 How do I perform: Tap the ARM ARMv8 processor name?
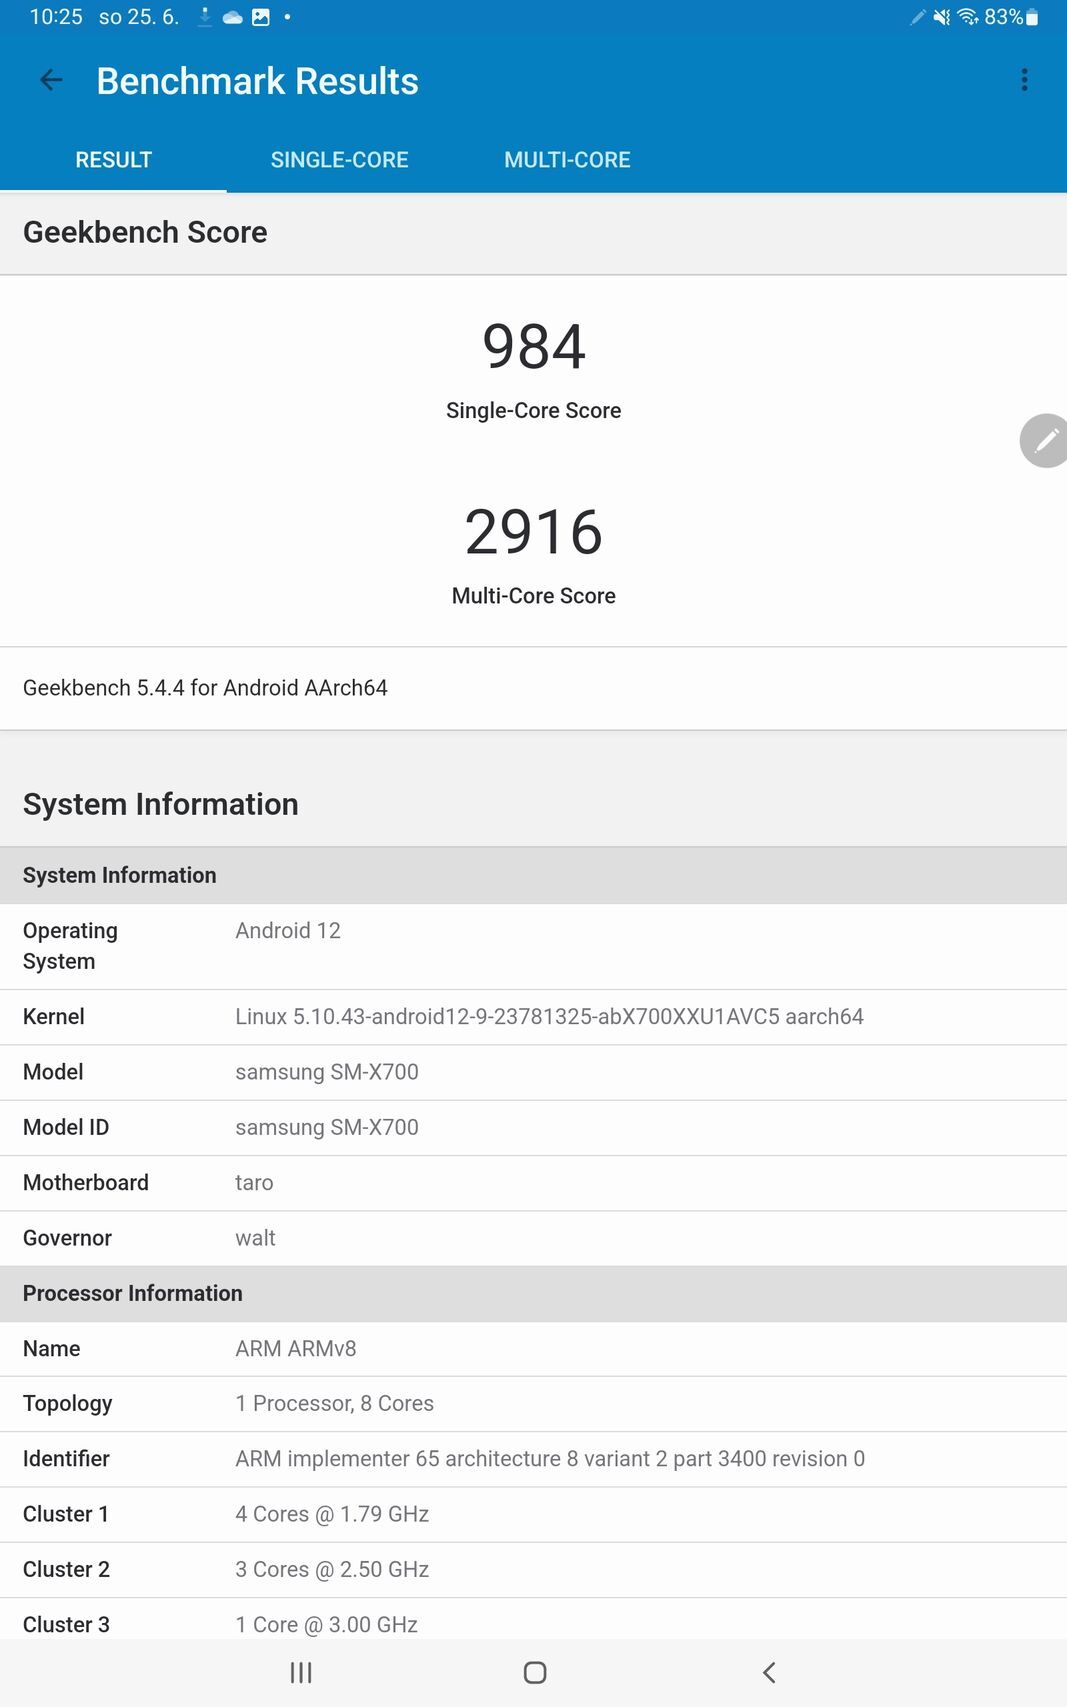tap(296, 1349)
